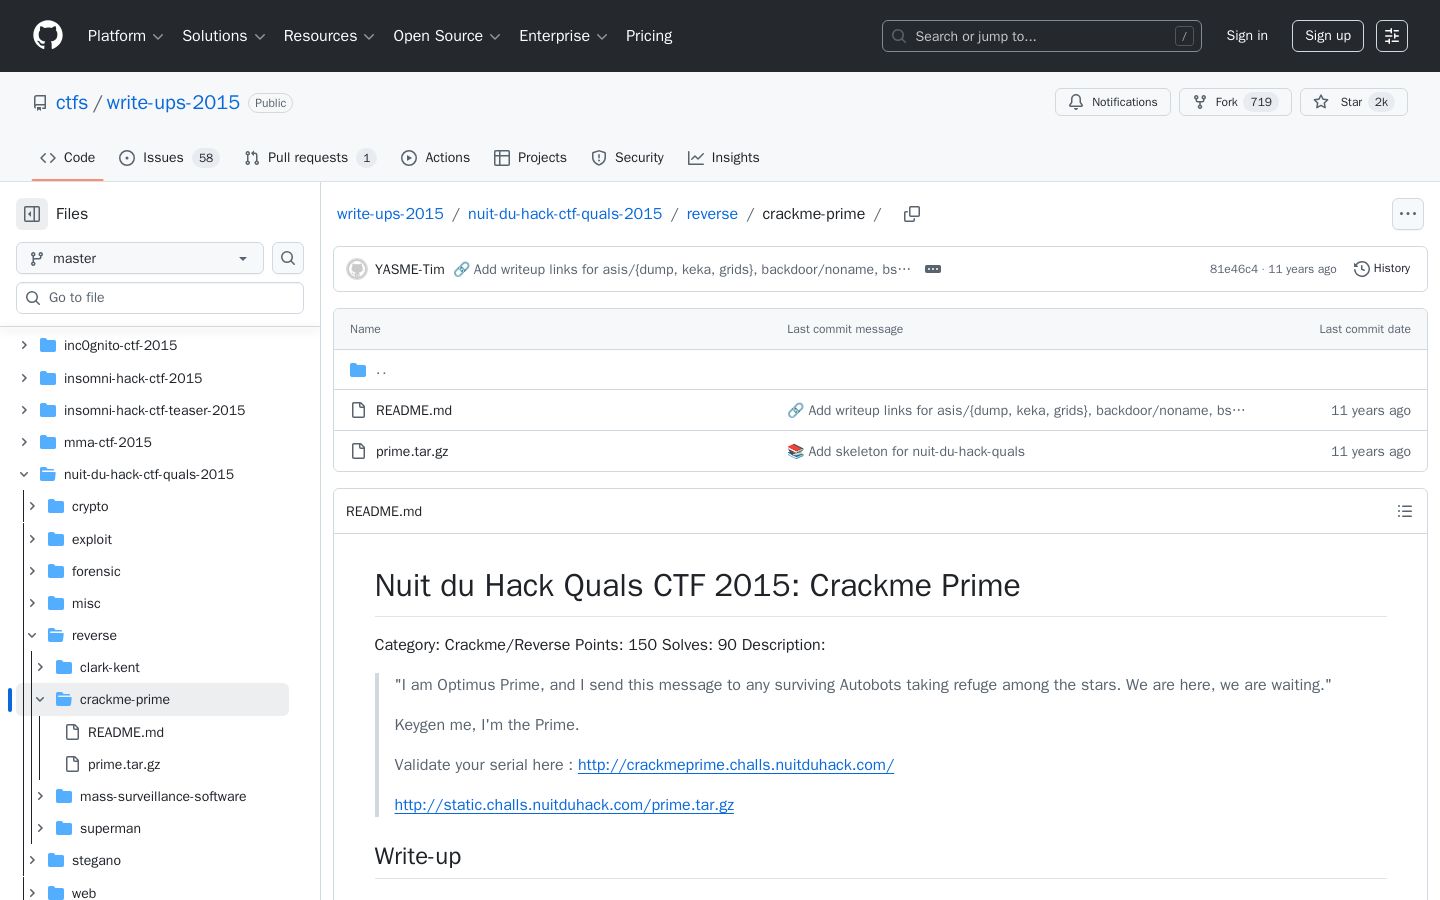Open the misc folder in tree

(86, 603)
